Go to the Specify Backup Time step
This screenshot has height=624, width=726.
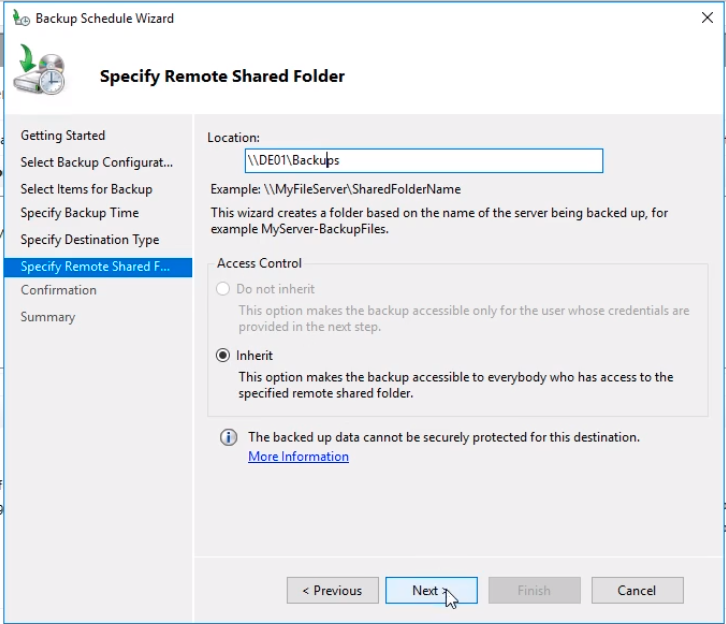point(80,213)
